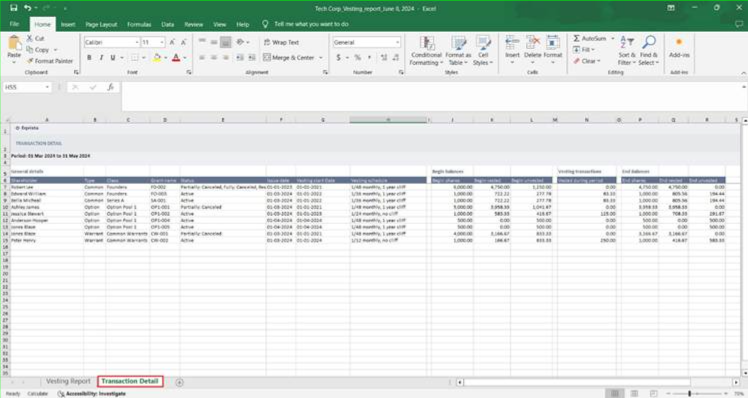This screenshot has height=398, width=748.
Task: Click Merge & Center
Action: pos(289,58)
